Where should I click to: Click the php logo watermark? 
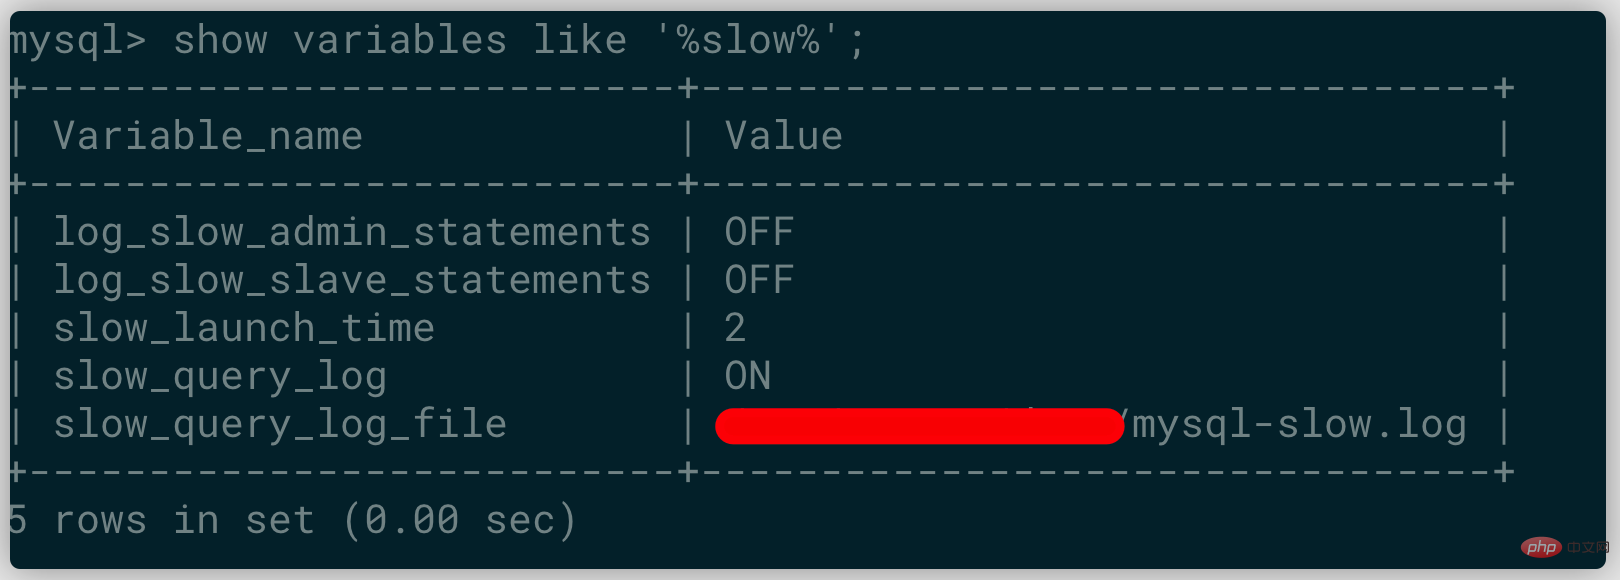point(1541,547)
